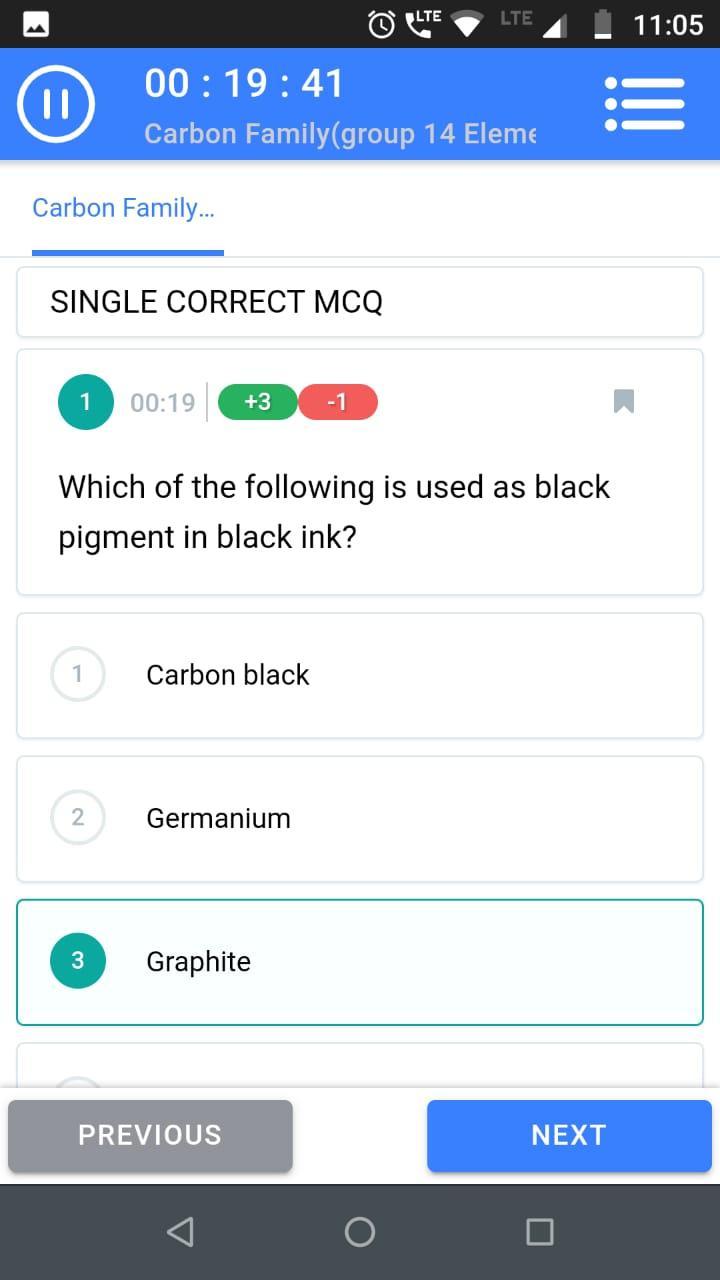This screenshot has width=720, height=1280.
Task: Deselect option 3 Graphite
Action: point(360,962)
